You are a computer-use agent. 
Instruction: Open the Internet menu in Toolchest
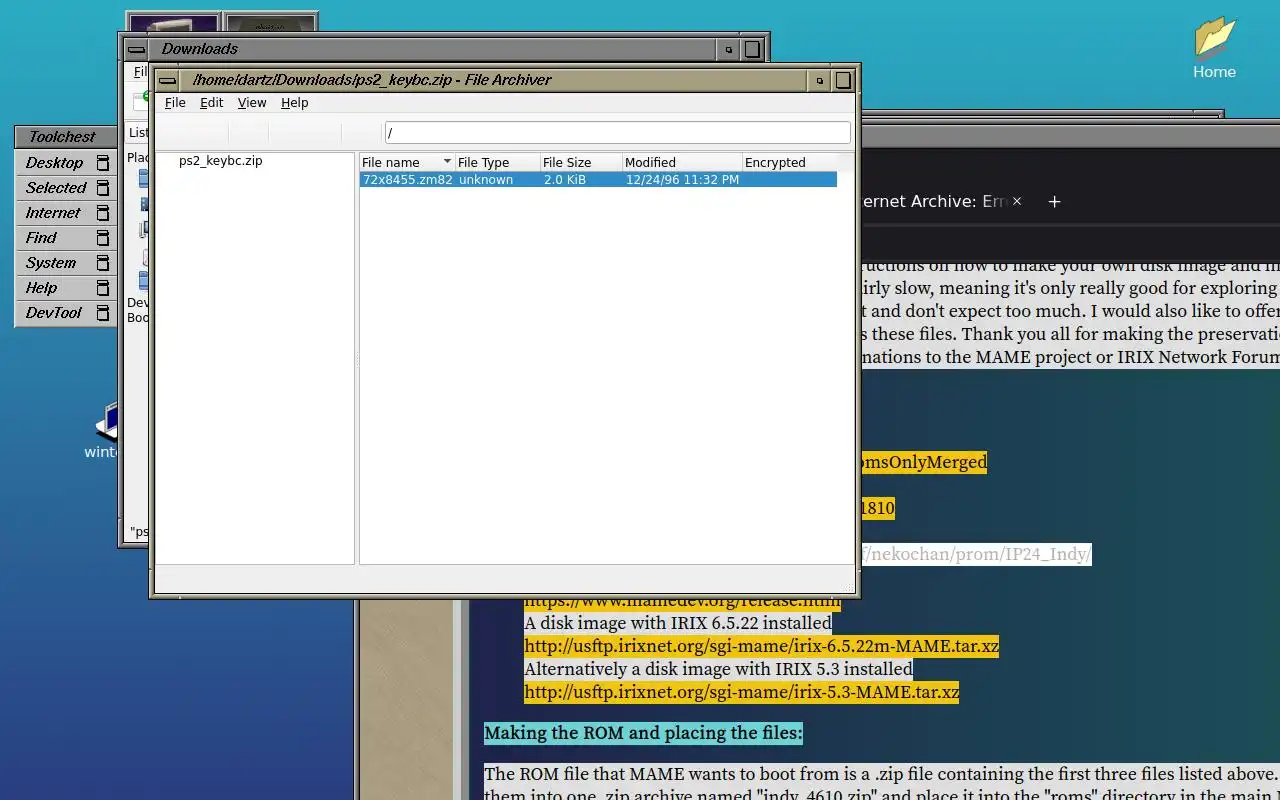[x=66, y=212]
